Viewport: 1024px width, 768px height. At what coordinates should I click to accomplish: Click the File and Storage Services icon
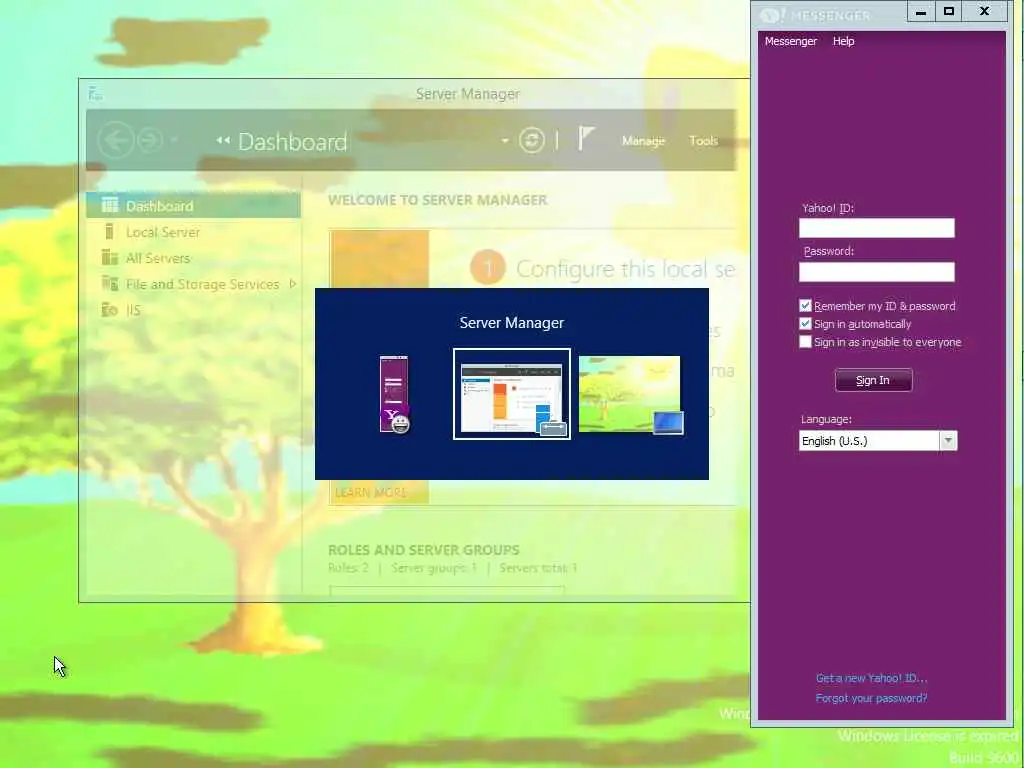110,283
